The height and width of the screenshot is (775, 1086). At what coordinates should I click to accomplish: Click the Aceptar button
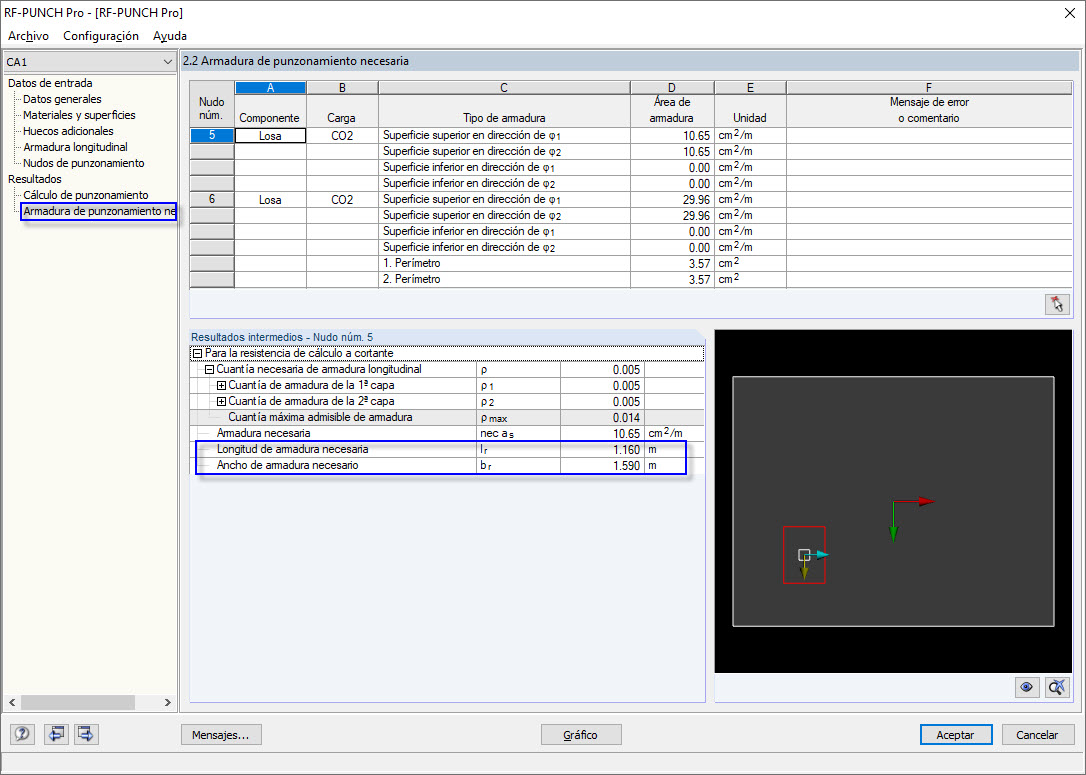[956, 734]
